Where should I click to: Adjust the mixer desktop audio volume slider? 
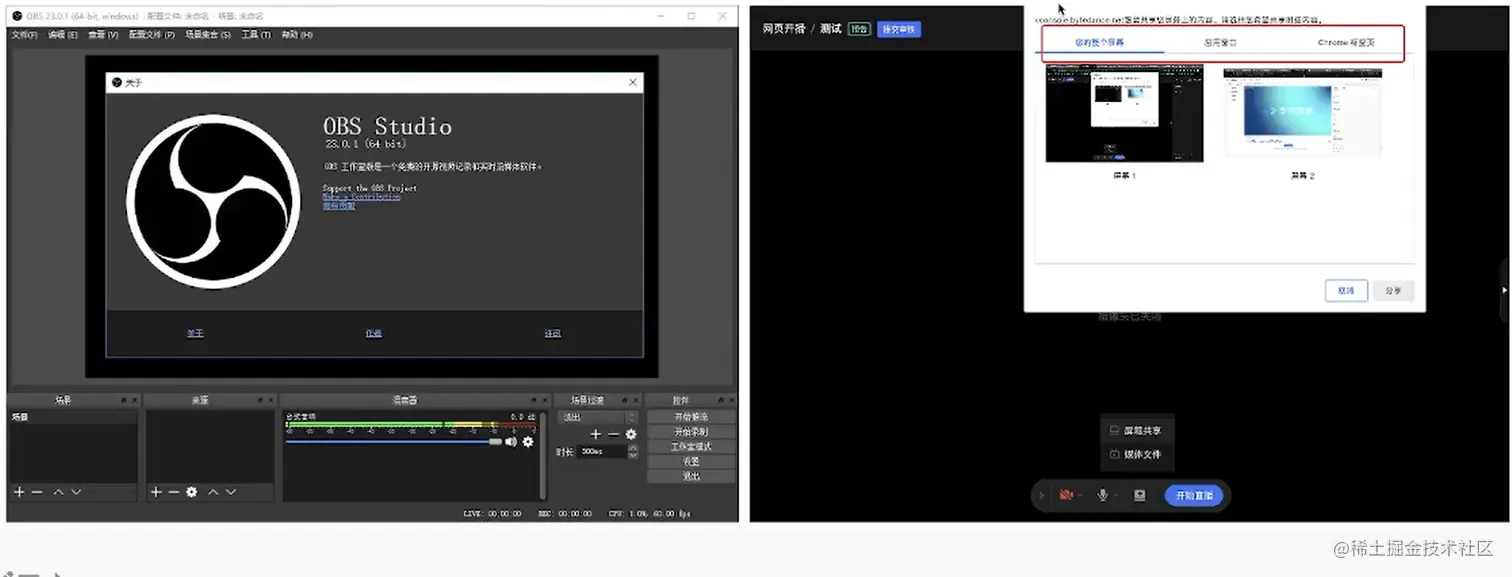(x=394, y=441)
